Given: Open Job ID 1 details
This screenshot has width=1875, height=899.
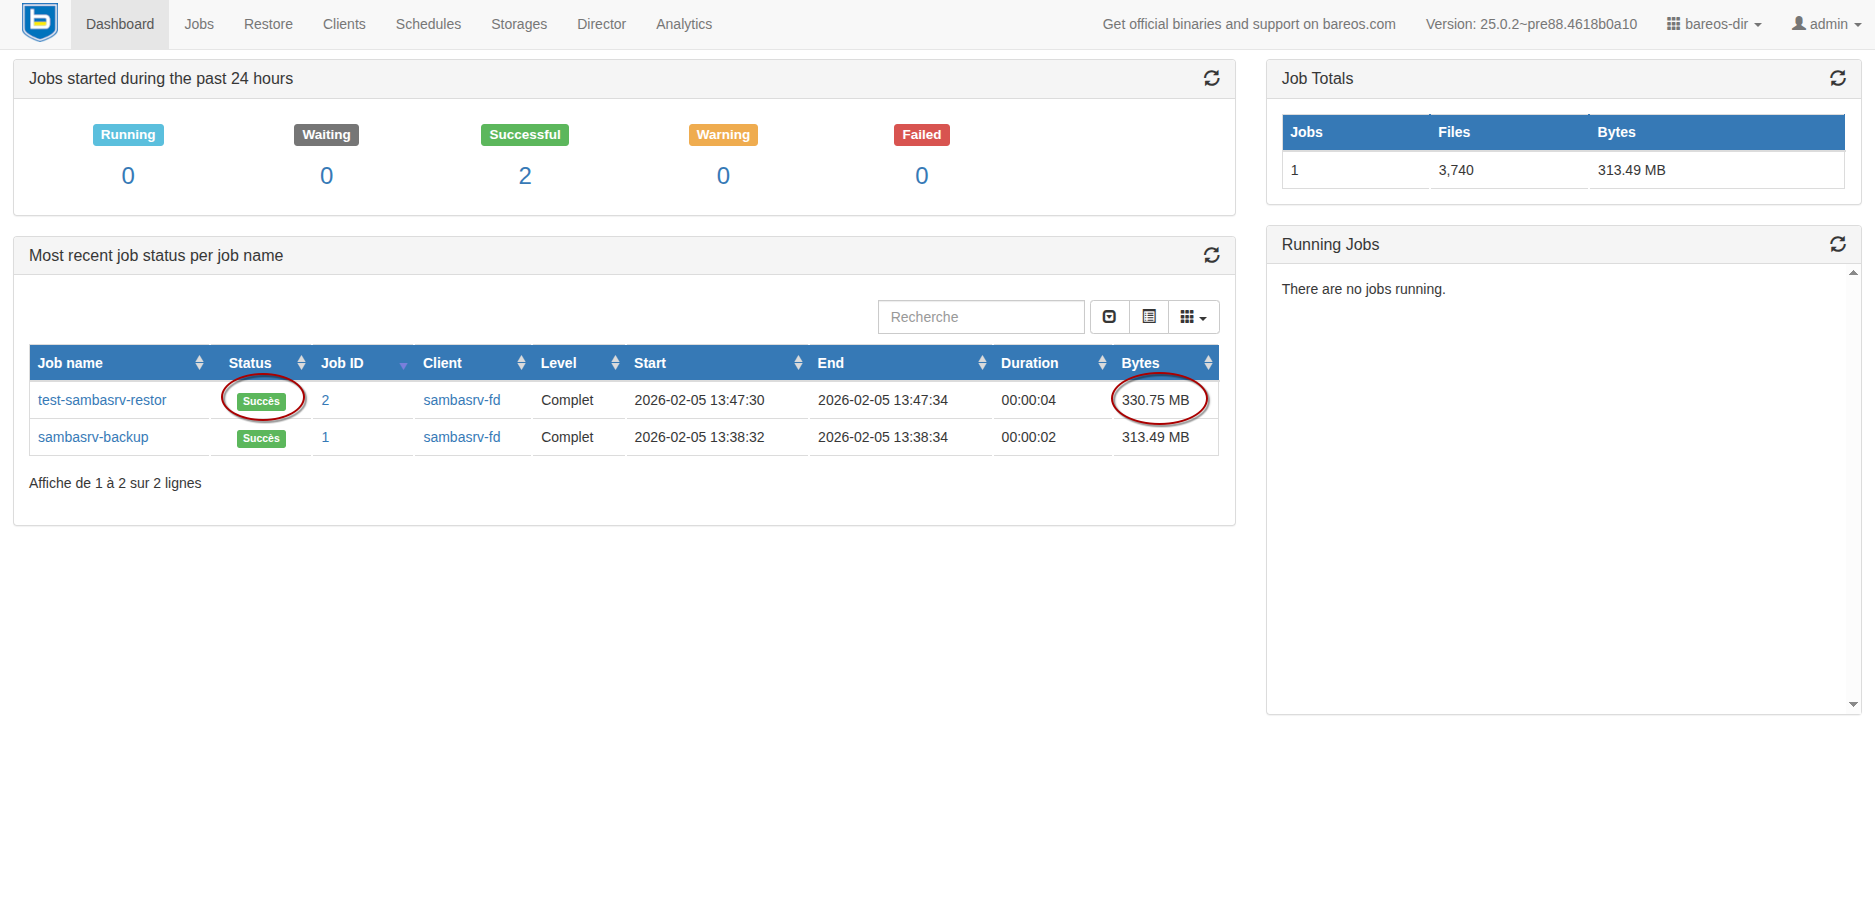Looking at the screenshot, I should [325, 437].
